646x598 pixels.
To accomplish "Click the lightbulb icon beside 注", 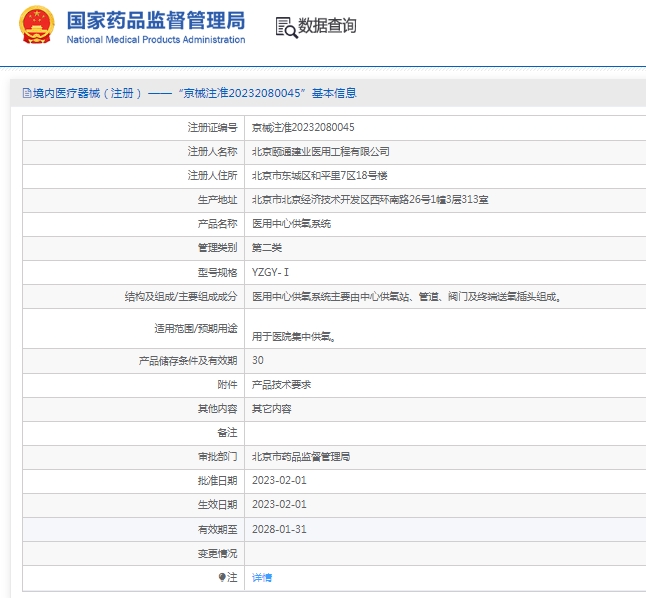I will (222, 577).
